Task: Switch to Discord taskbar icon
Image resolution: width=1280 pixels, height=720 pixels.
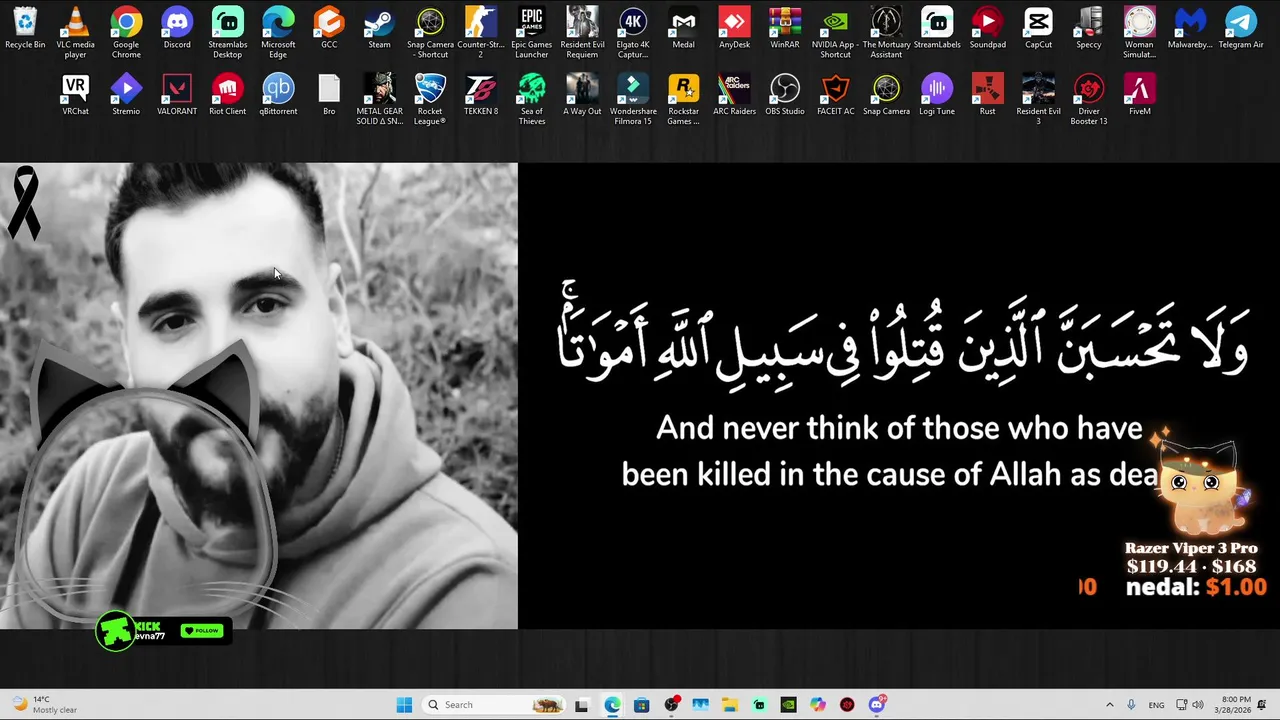Action: pos(877,705)
